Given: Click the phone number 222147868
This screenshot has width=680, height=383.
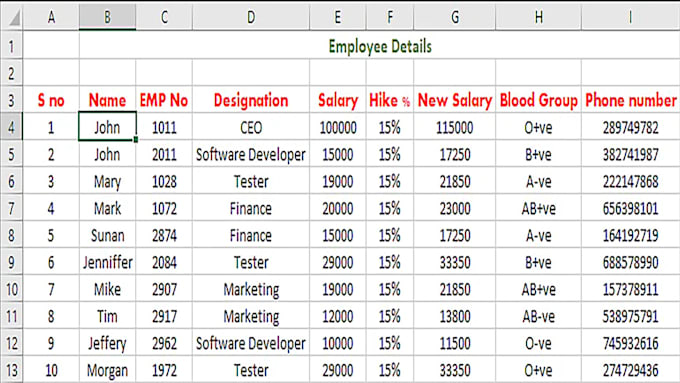Looking at the screenshot, I should [631, 181].
